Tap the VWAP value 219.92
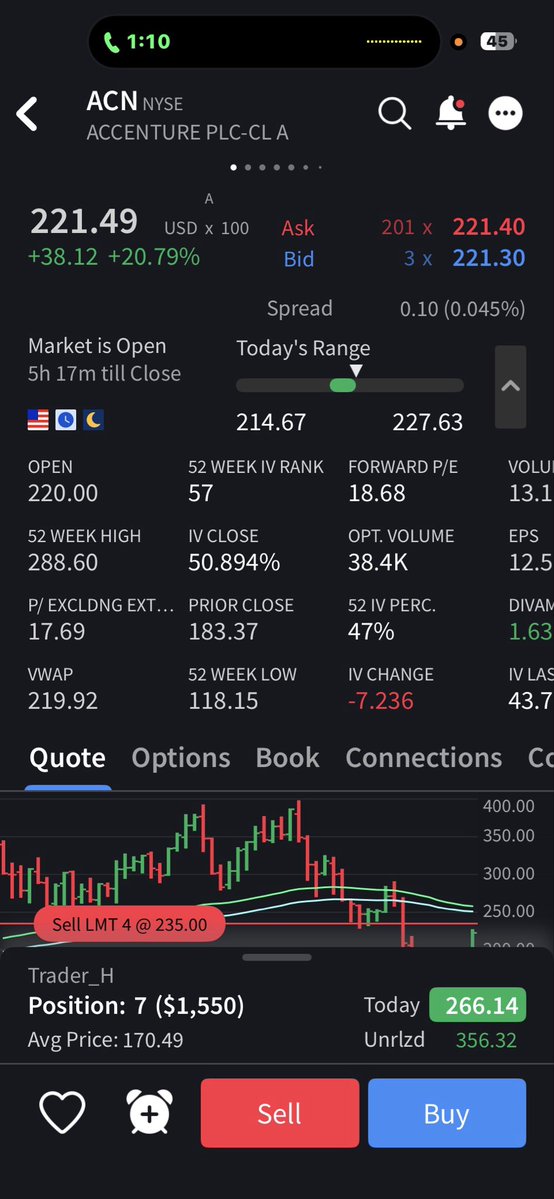 (x=63, y=701)
